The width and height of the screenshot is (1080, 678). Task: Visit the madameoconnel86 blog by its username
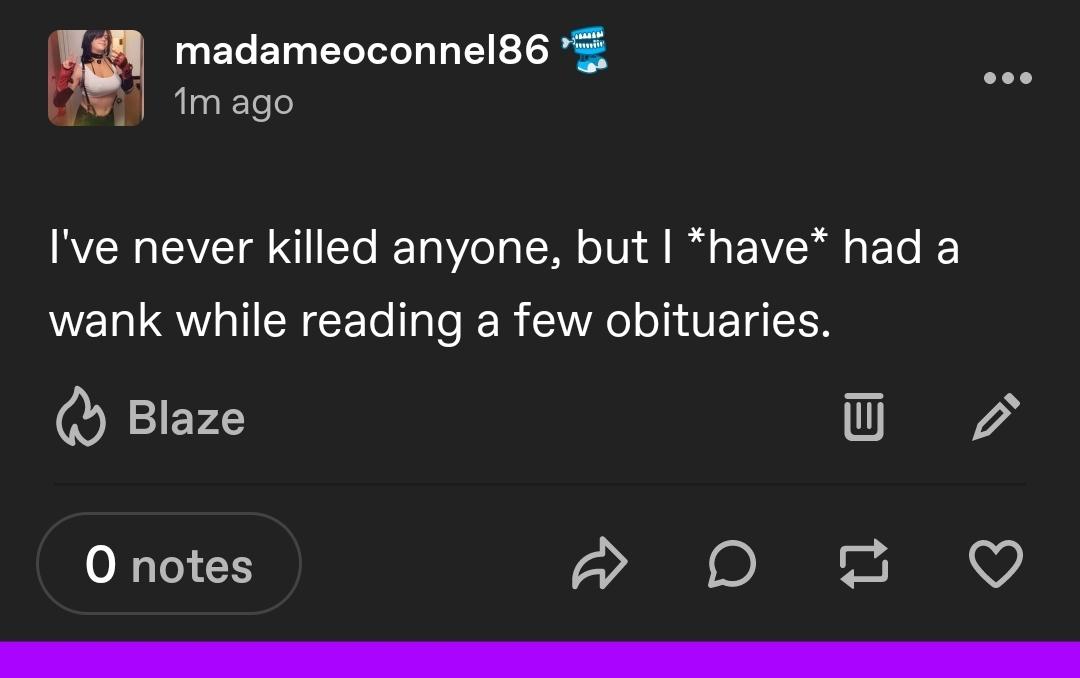362,50
